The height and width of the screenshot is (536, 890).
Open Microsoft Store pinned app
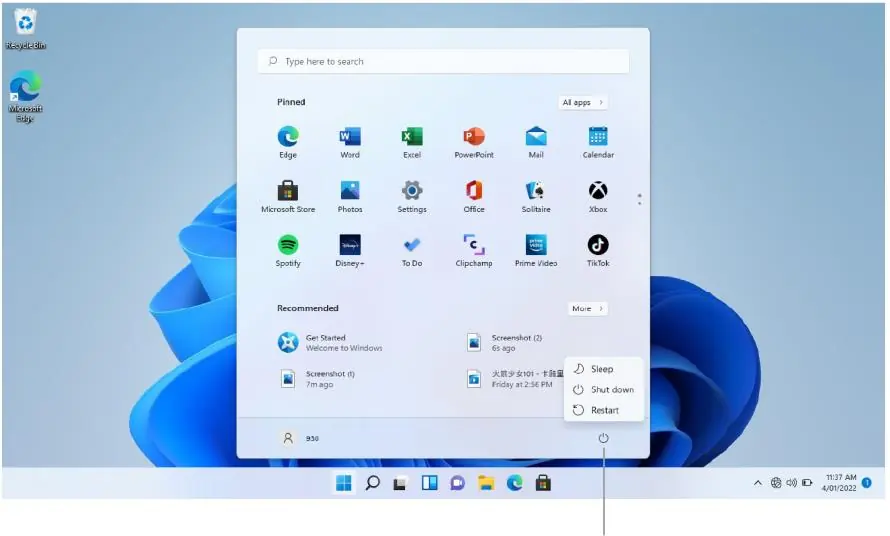[288, 196]
